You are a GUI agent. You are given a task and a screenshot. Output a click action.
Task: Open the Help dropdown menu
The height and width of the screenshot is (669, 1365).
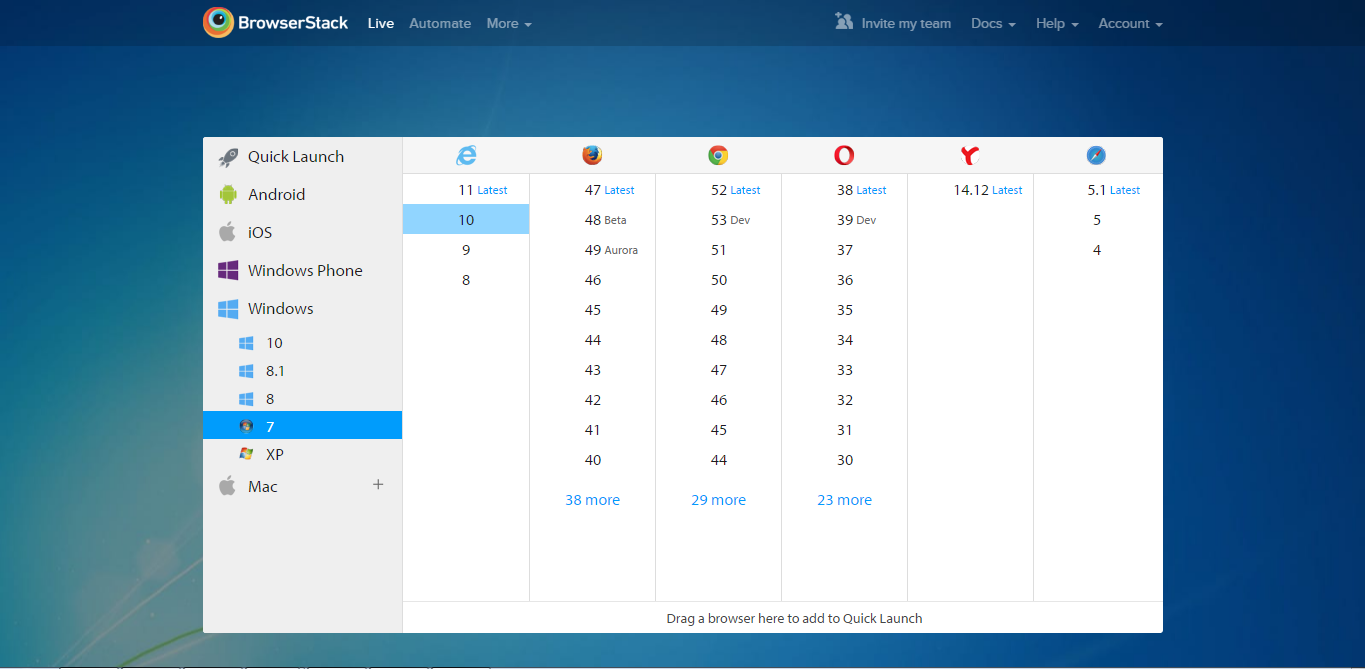tap(1057, 23)
